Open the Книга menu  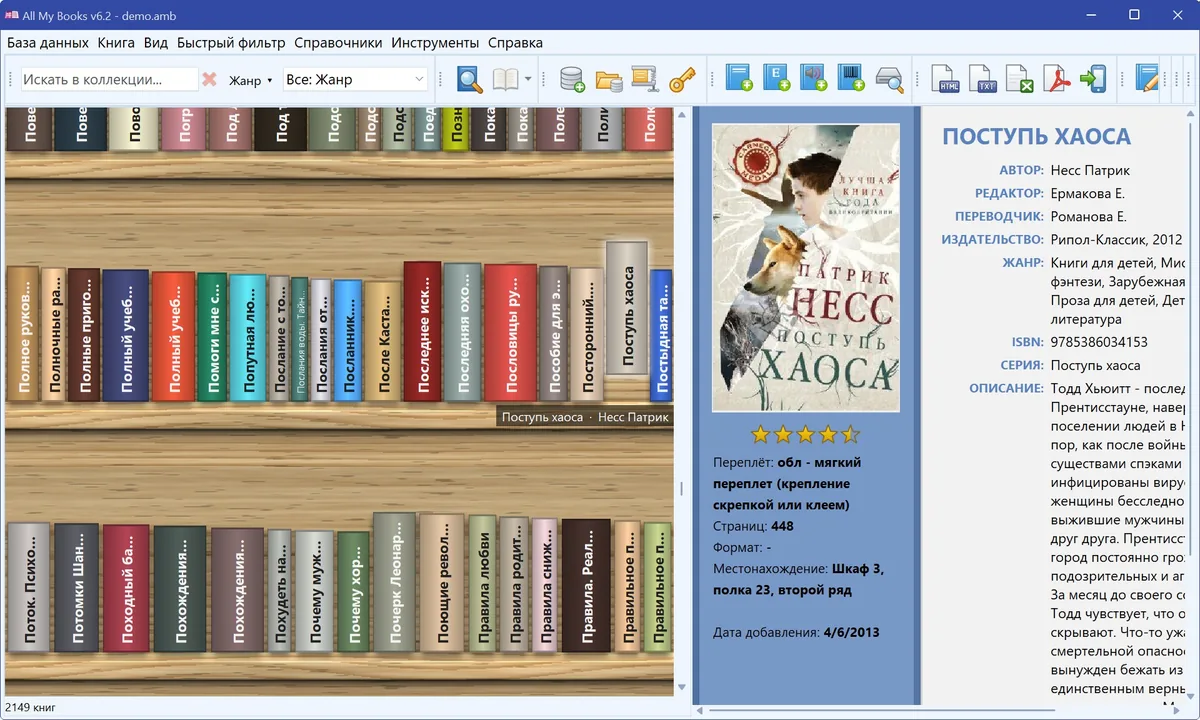(116, 43)
